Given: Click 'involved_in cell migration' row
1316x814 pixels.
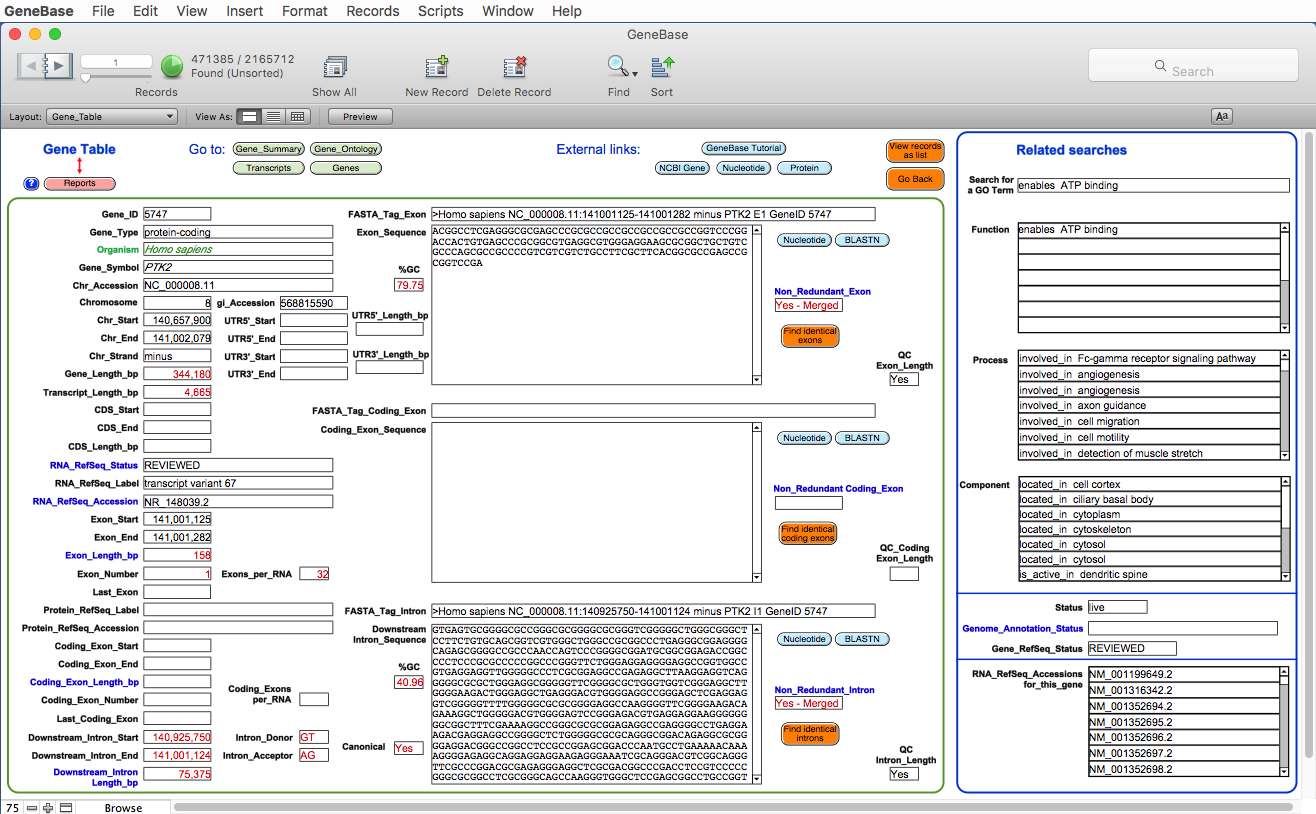Looking at the screenshot, I should click(x=1148, y=421).
